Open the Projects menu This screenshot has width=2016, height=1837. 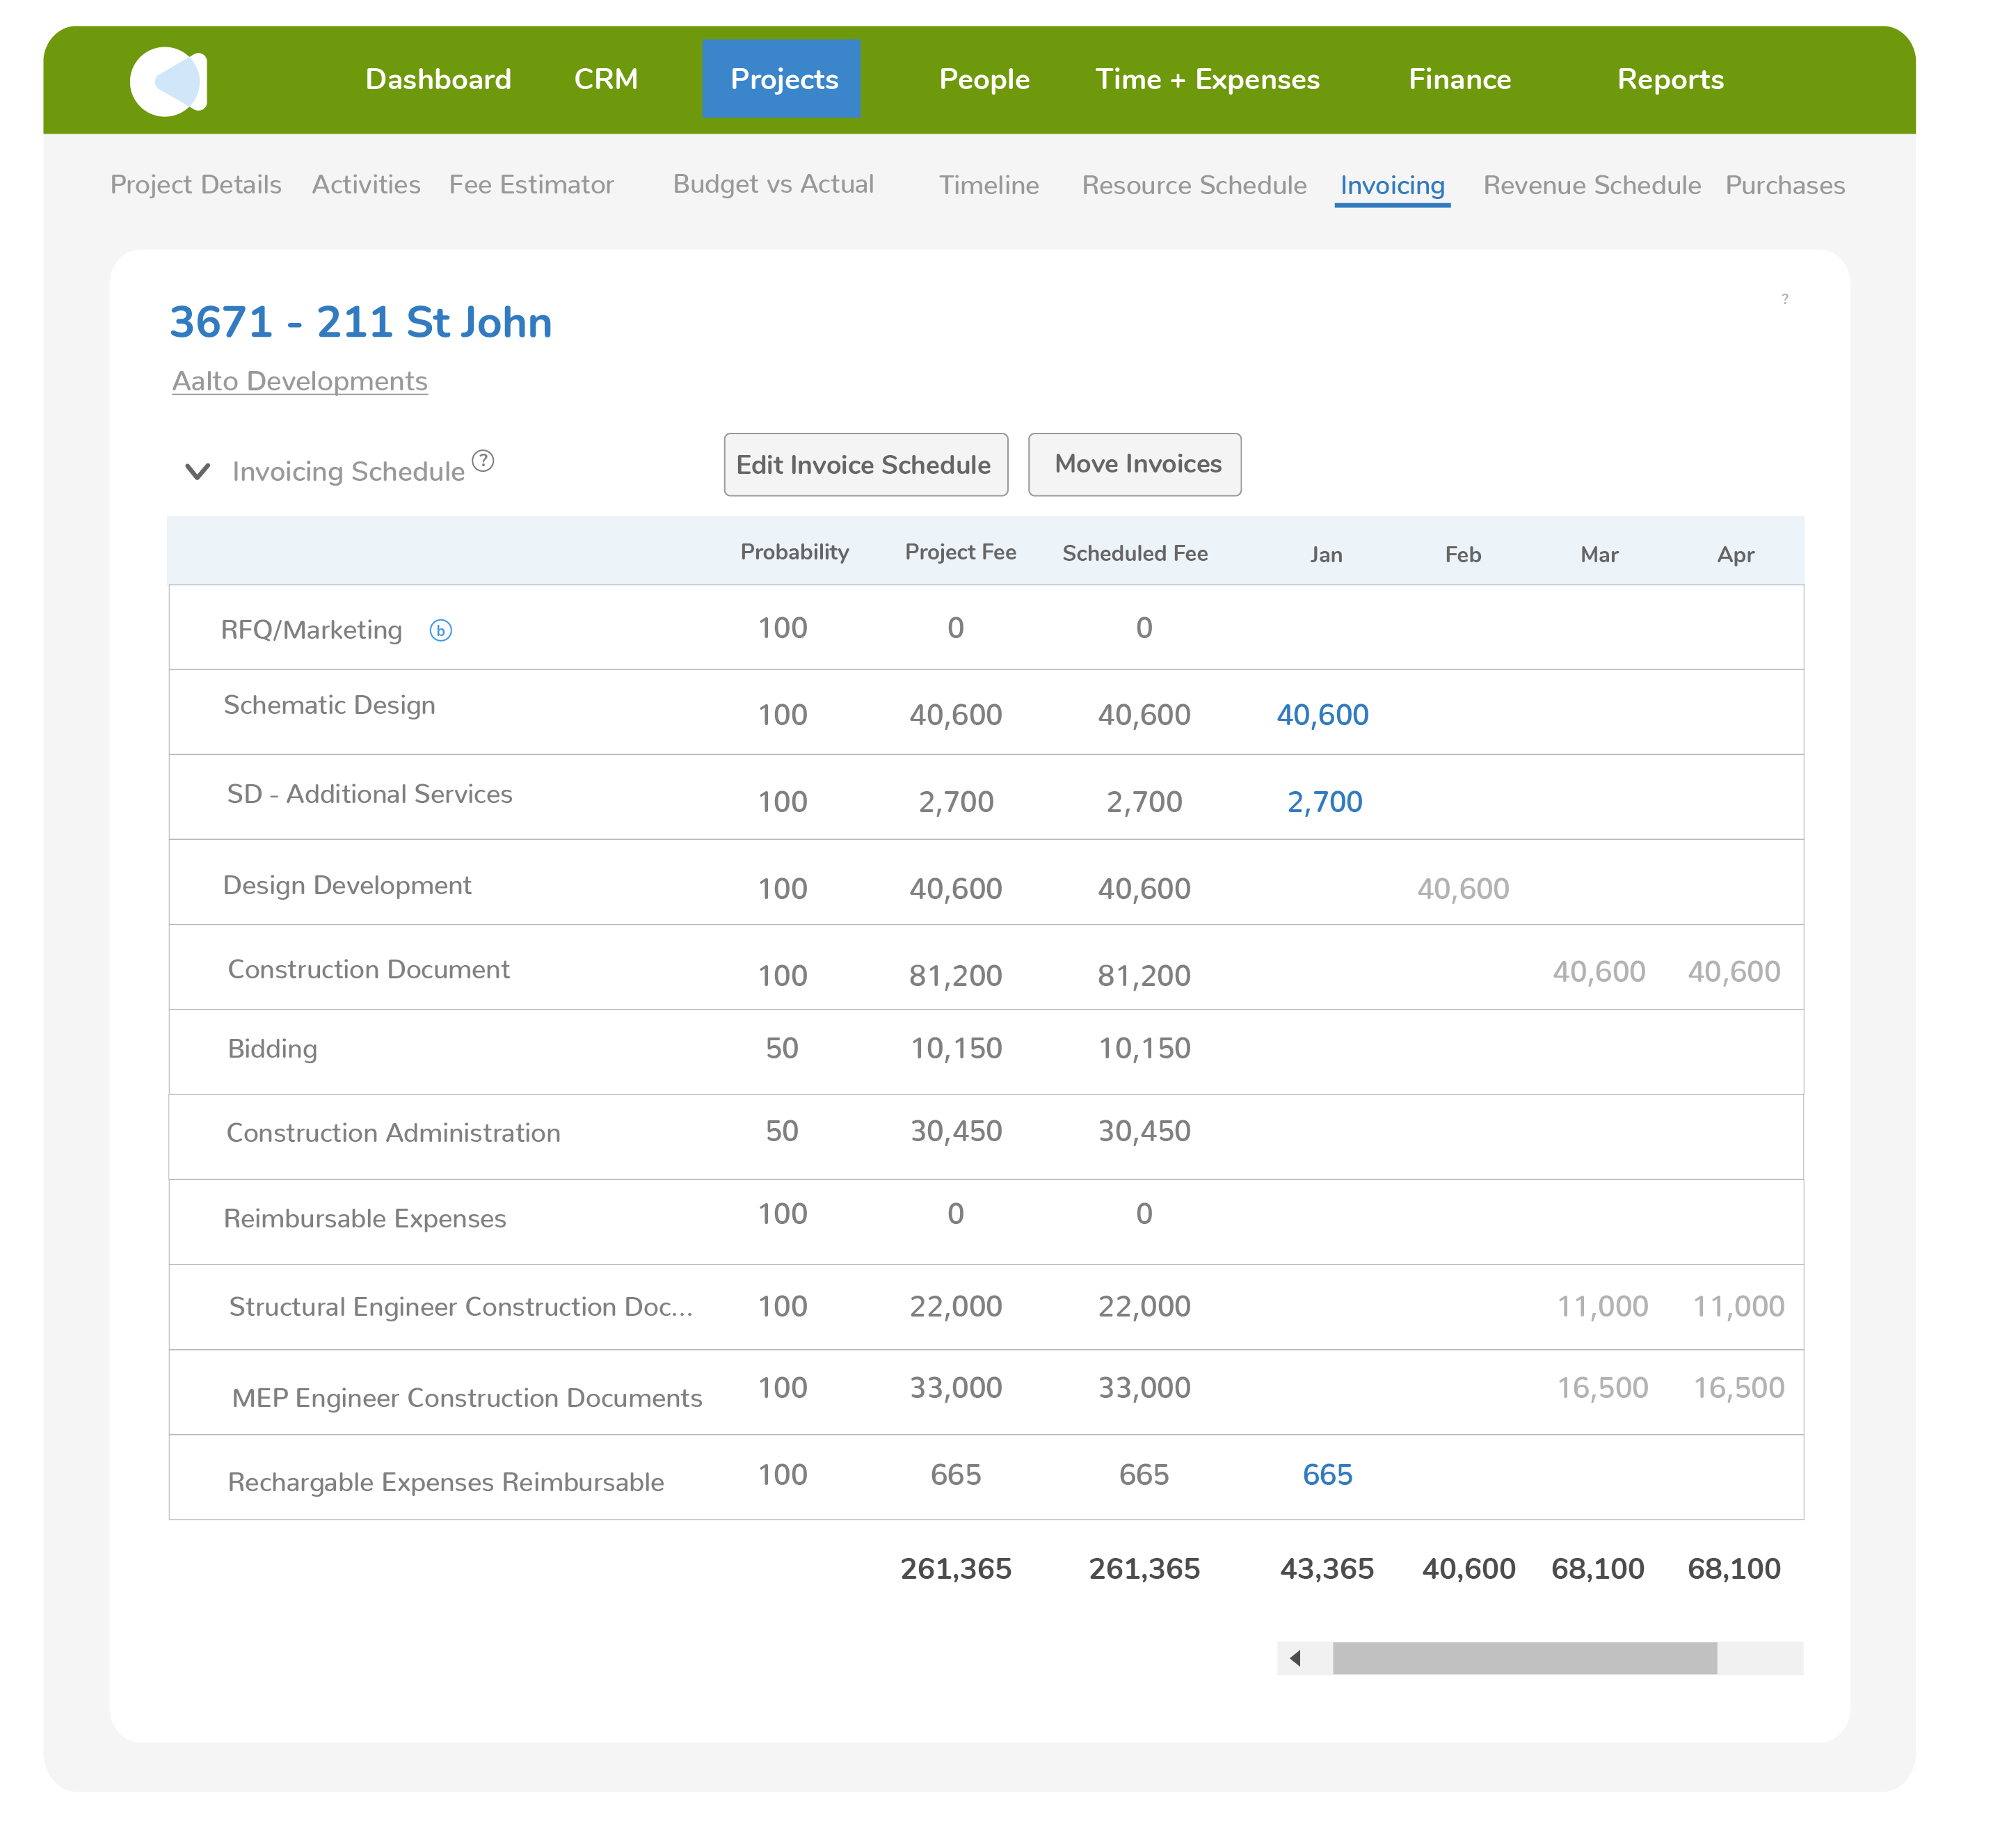[x=782, y=79]
